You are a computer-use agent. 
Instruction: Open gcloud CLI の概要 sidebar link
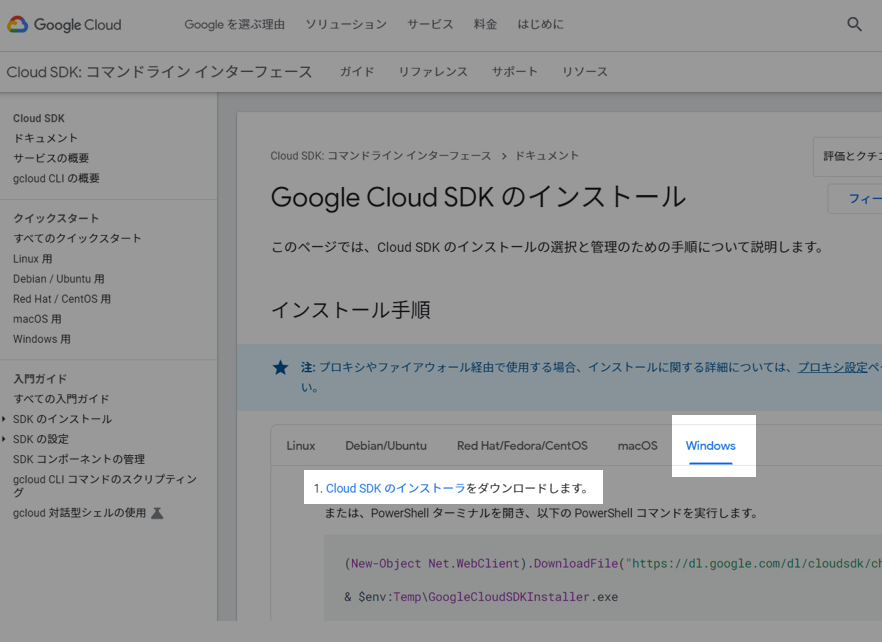(56, 178)
